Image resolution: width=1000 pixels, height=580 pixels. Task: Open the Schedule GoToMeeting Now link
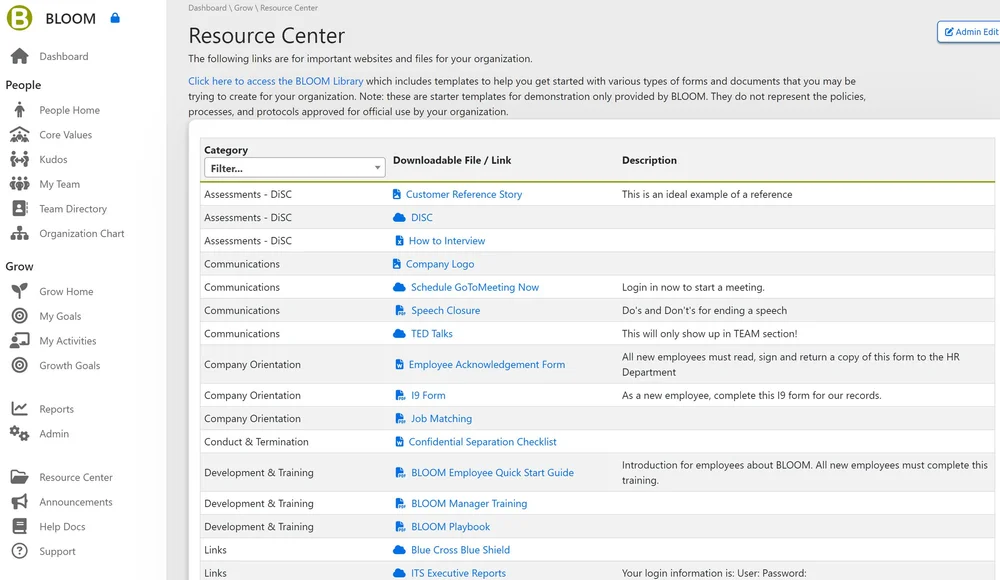[474, 287]
